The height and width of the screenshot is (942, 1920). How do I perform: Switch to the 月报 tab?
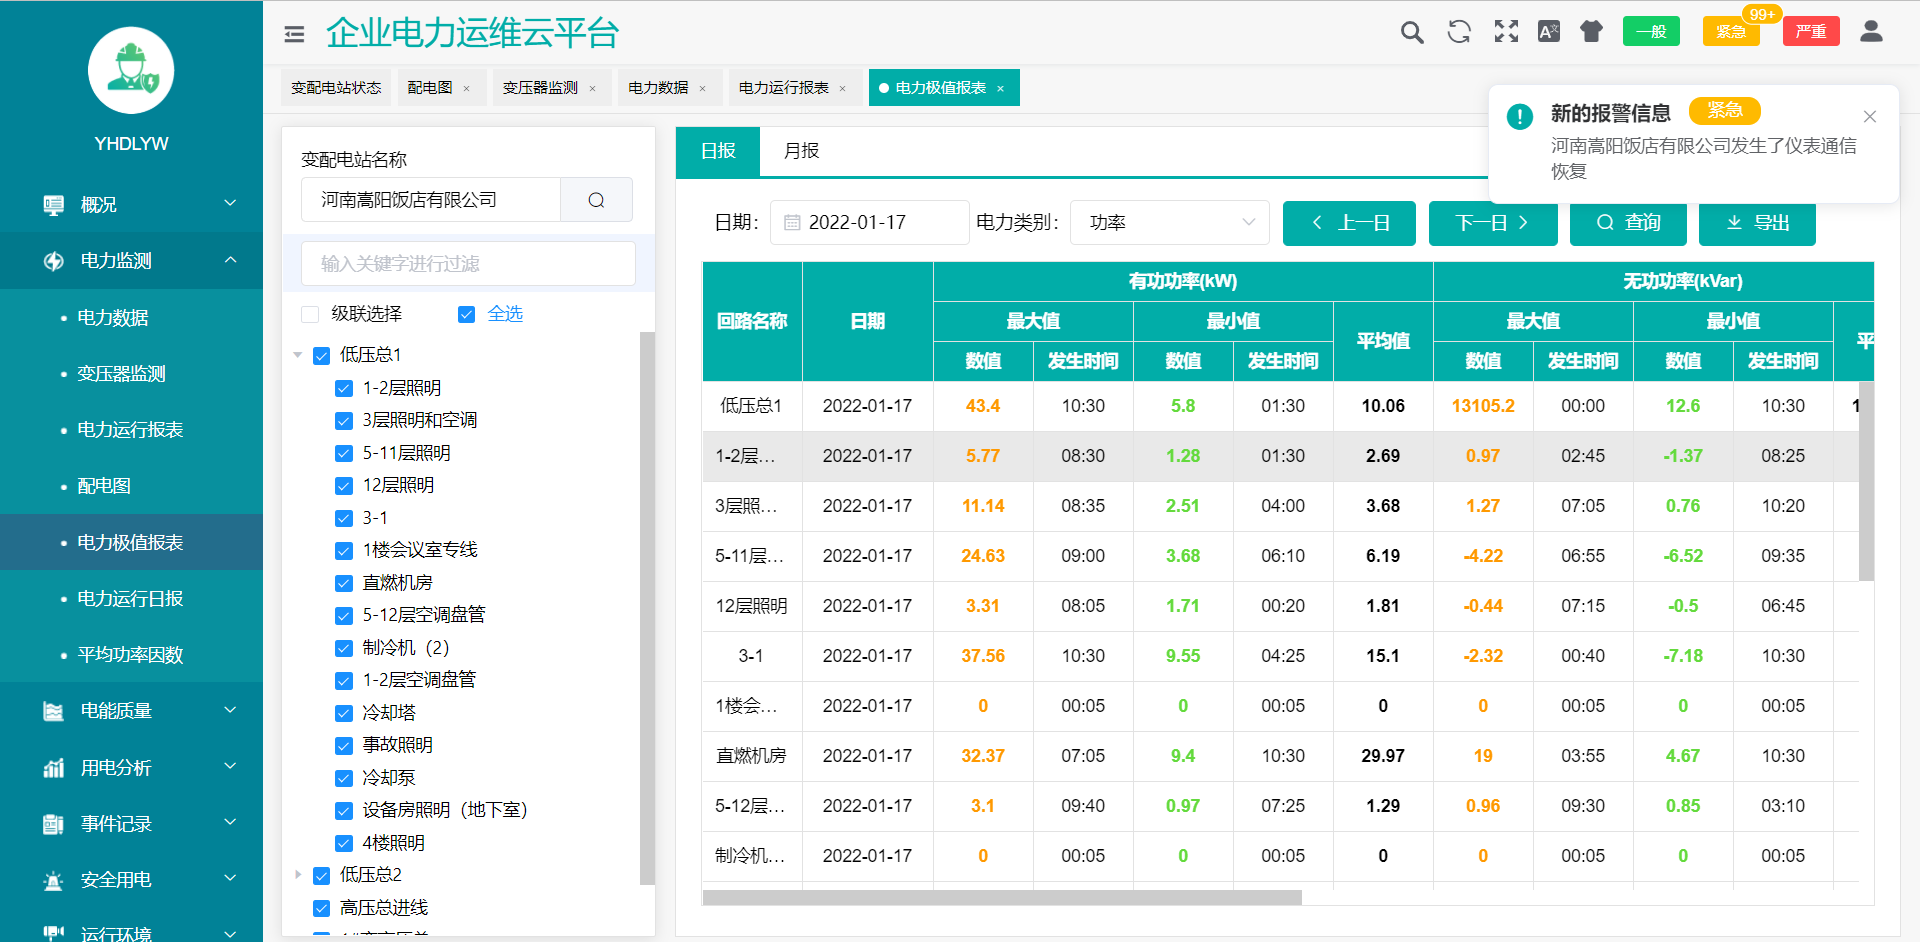(801, 151)
